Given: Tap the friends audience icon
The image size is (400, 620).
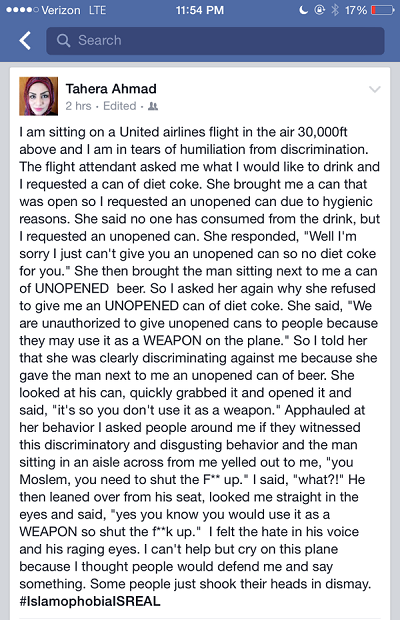Looking at the screenshot, I should click(x=153, y=106).
